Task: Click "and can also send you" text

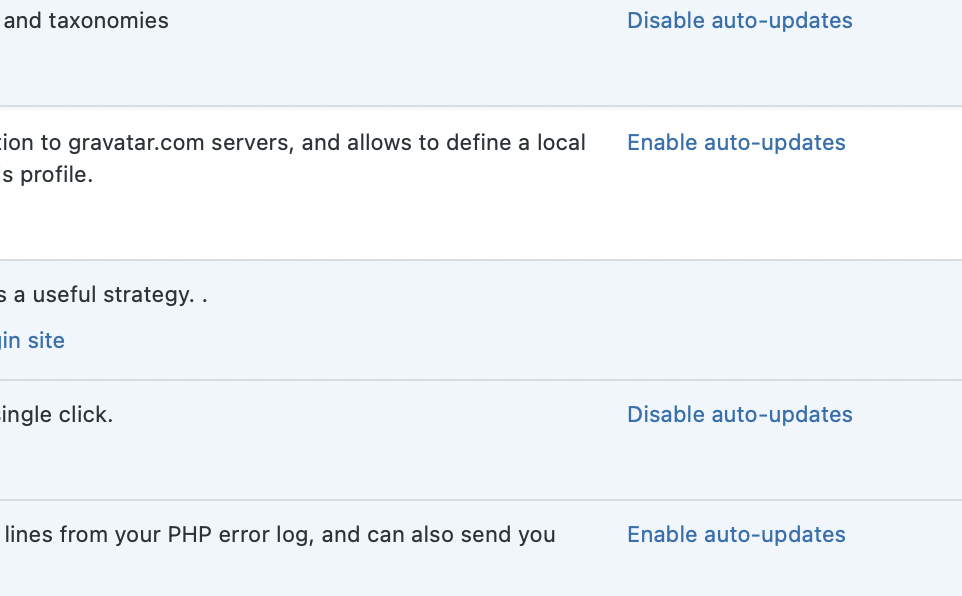Action: pyautogui.click(x=438, y=534)
